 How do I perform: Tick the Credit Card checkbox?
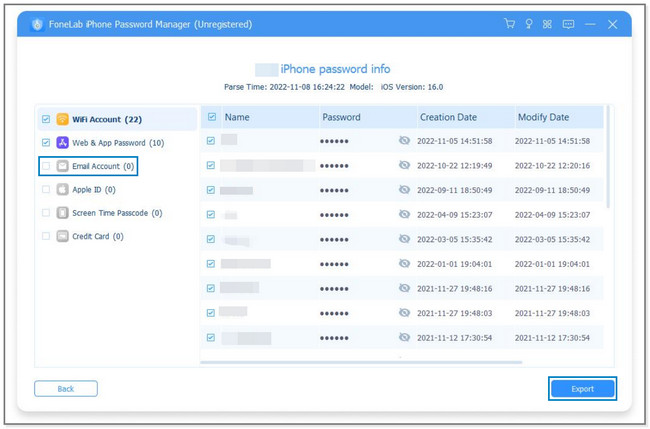(x=46, y=236)
